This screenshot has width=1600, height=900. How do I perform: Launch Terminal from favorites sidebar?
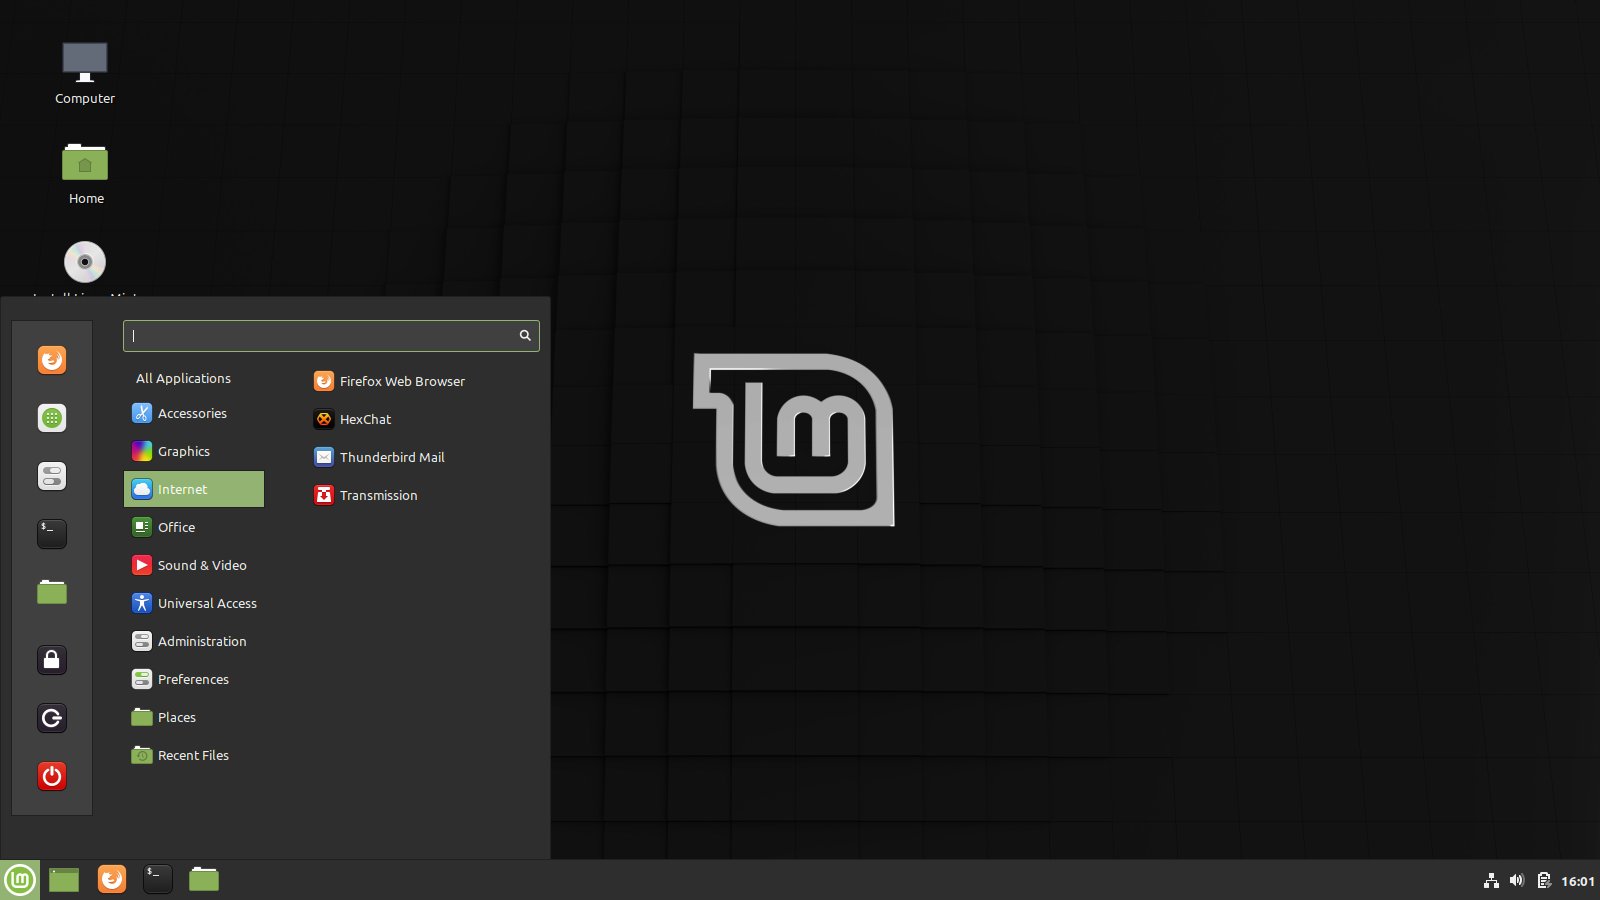pyautogui.click(x=52, y=534)
